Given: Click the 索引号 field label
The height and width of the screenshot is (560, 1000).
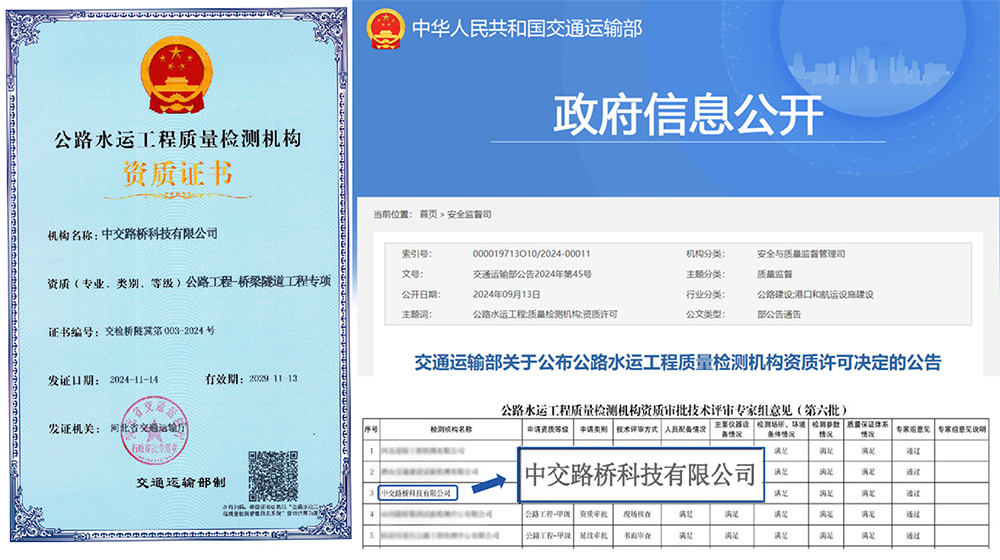Looking at the screenshot, I should point(416,254).
